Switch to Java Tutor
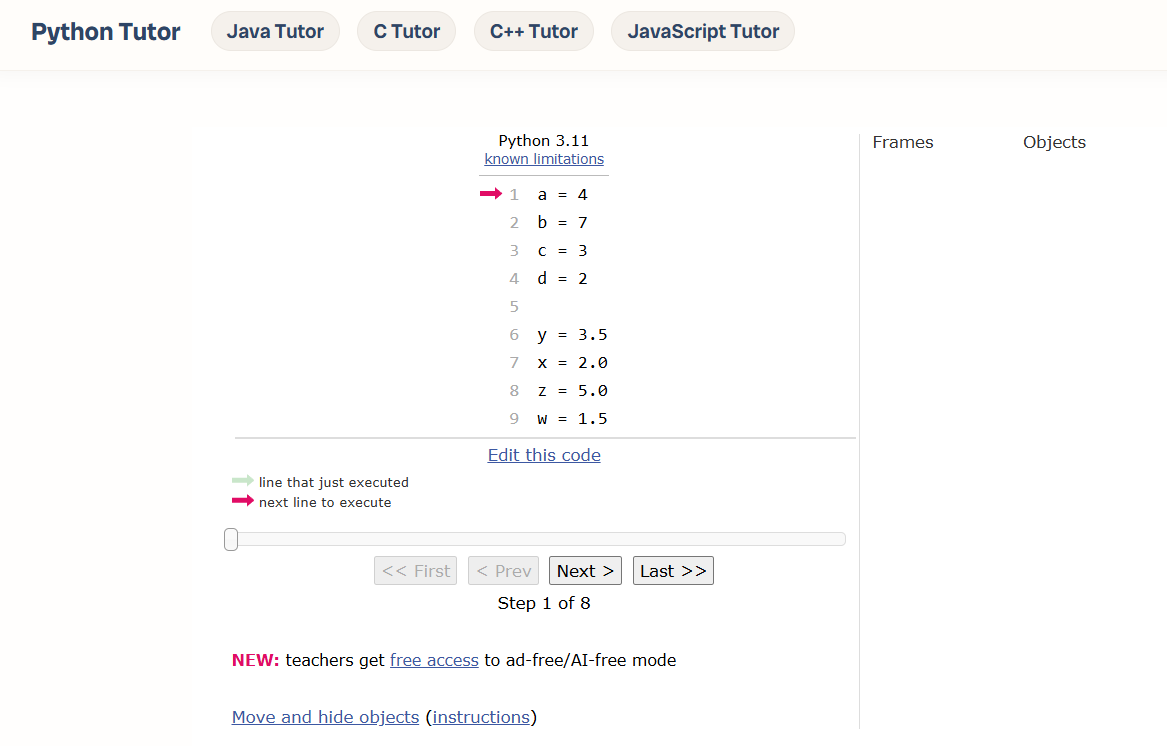1167x746 pixels. tap(275, 32)
